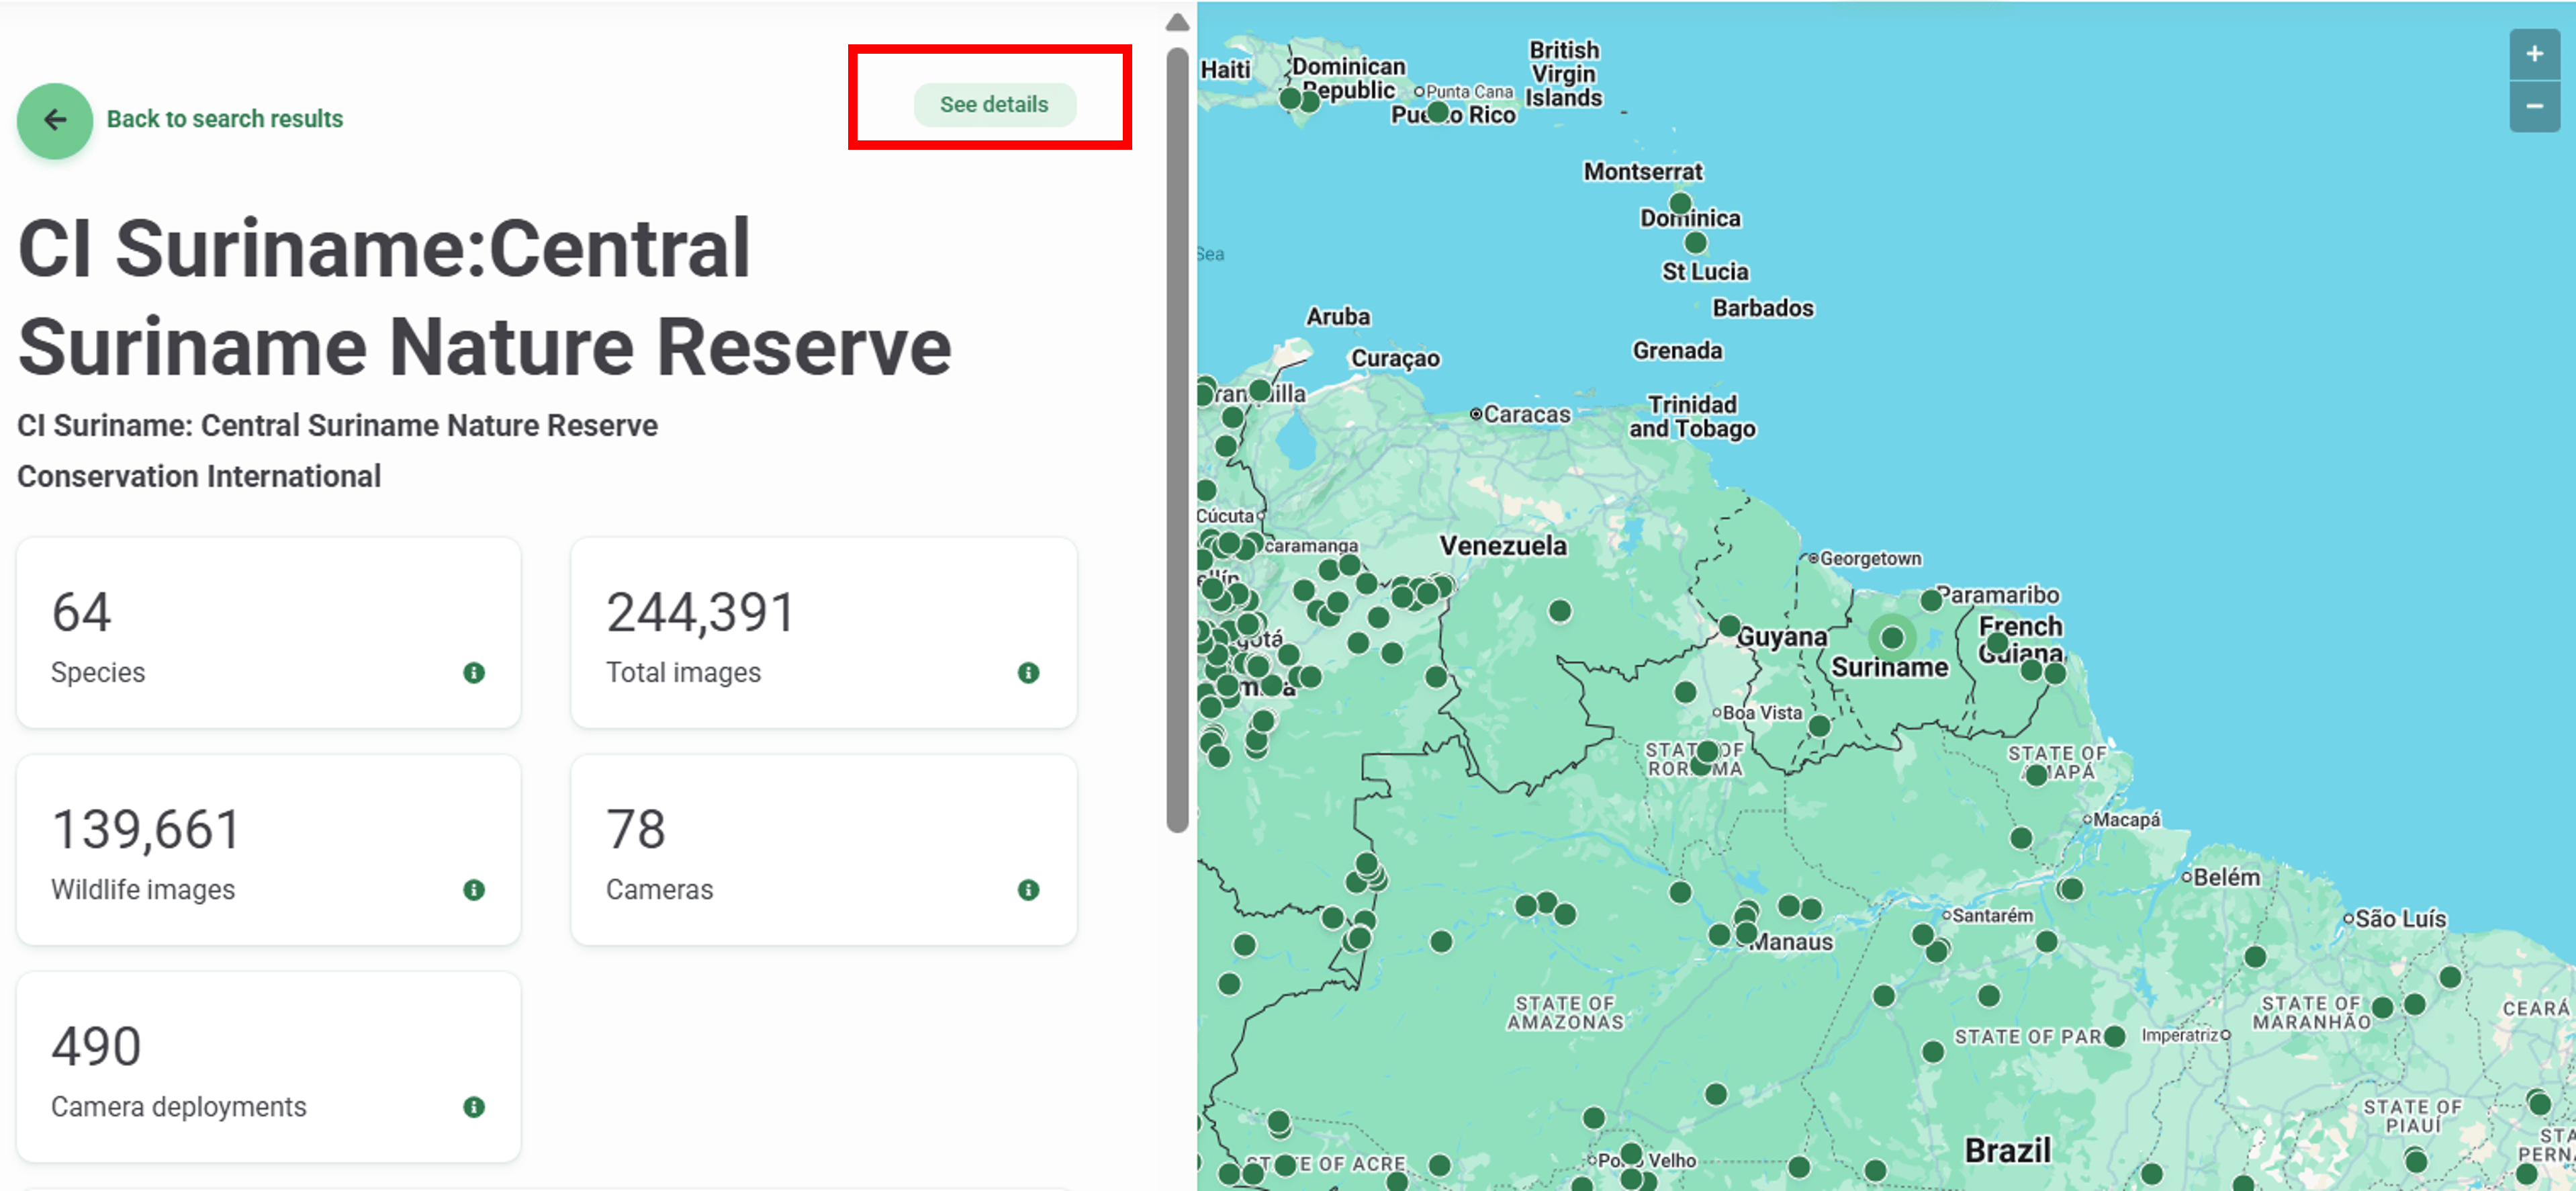This screenshot has width=2576, height=1191.
Task: Click the 64 Species stat card
Action: [x=268, y=632]
